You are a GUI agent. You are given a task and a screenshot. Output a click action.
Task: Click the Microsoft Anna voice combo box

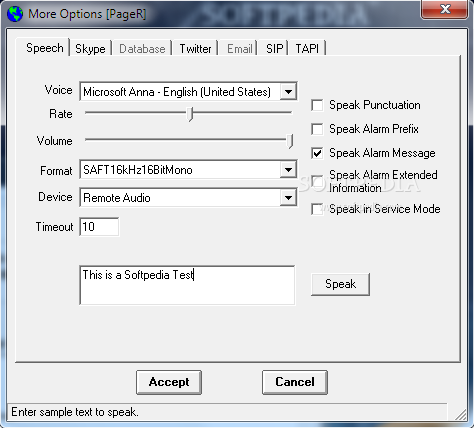[188, 91]
